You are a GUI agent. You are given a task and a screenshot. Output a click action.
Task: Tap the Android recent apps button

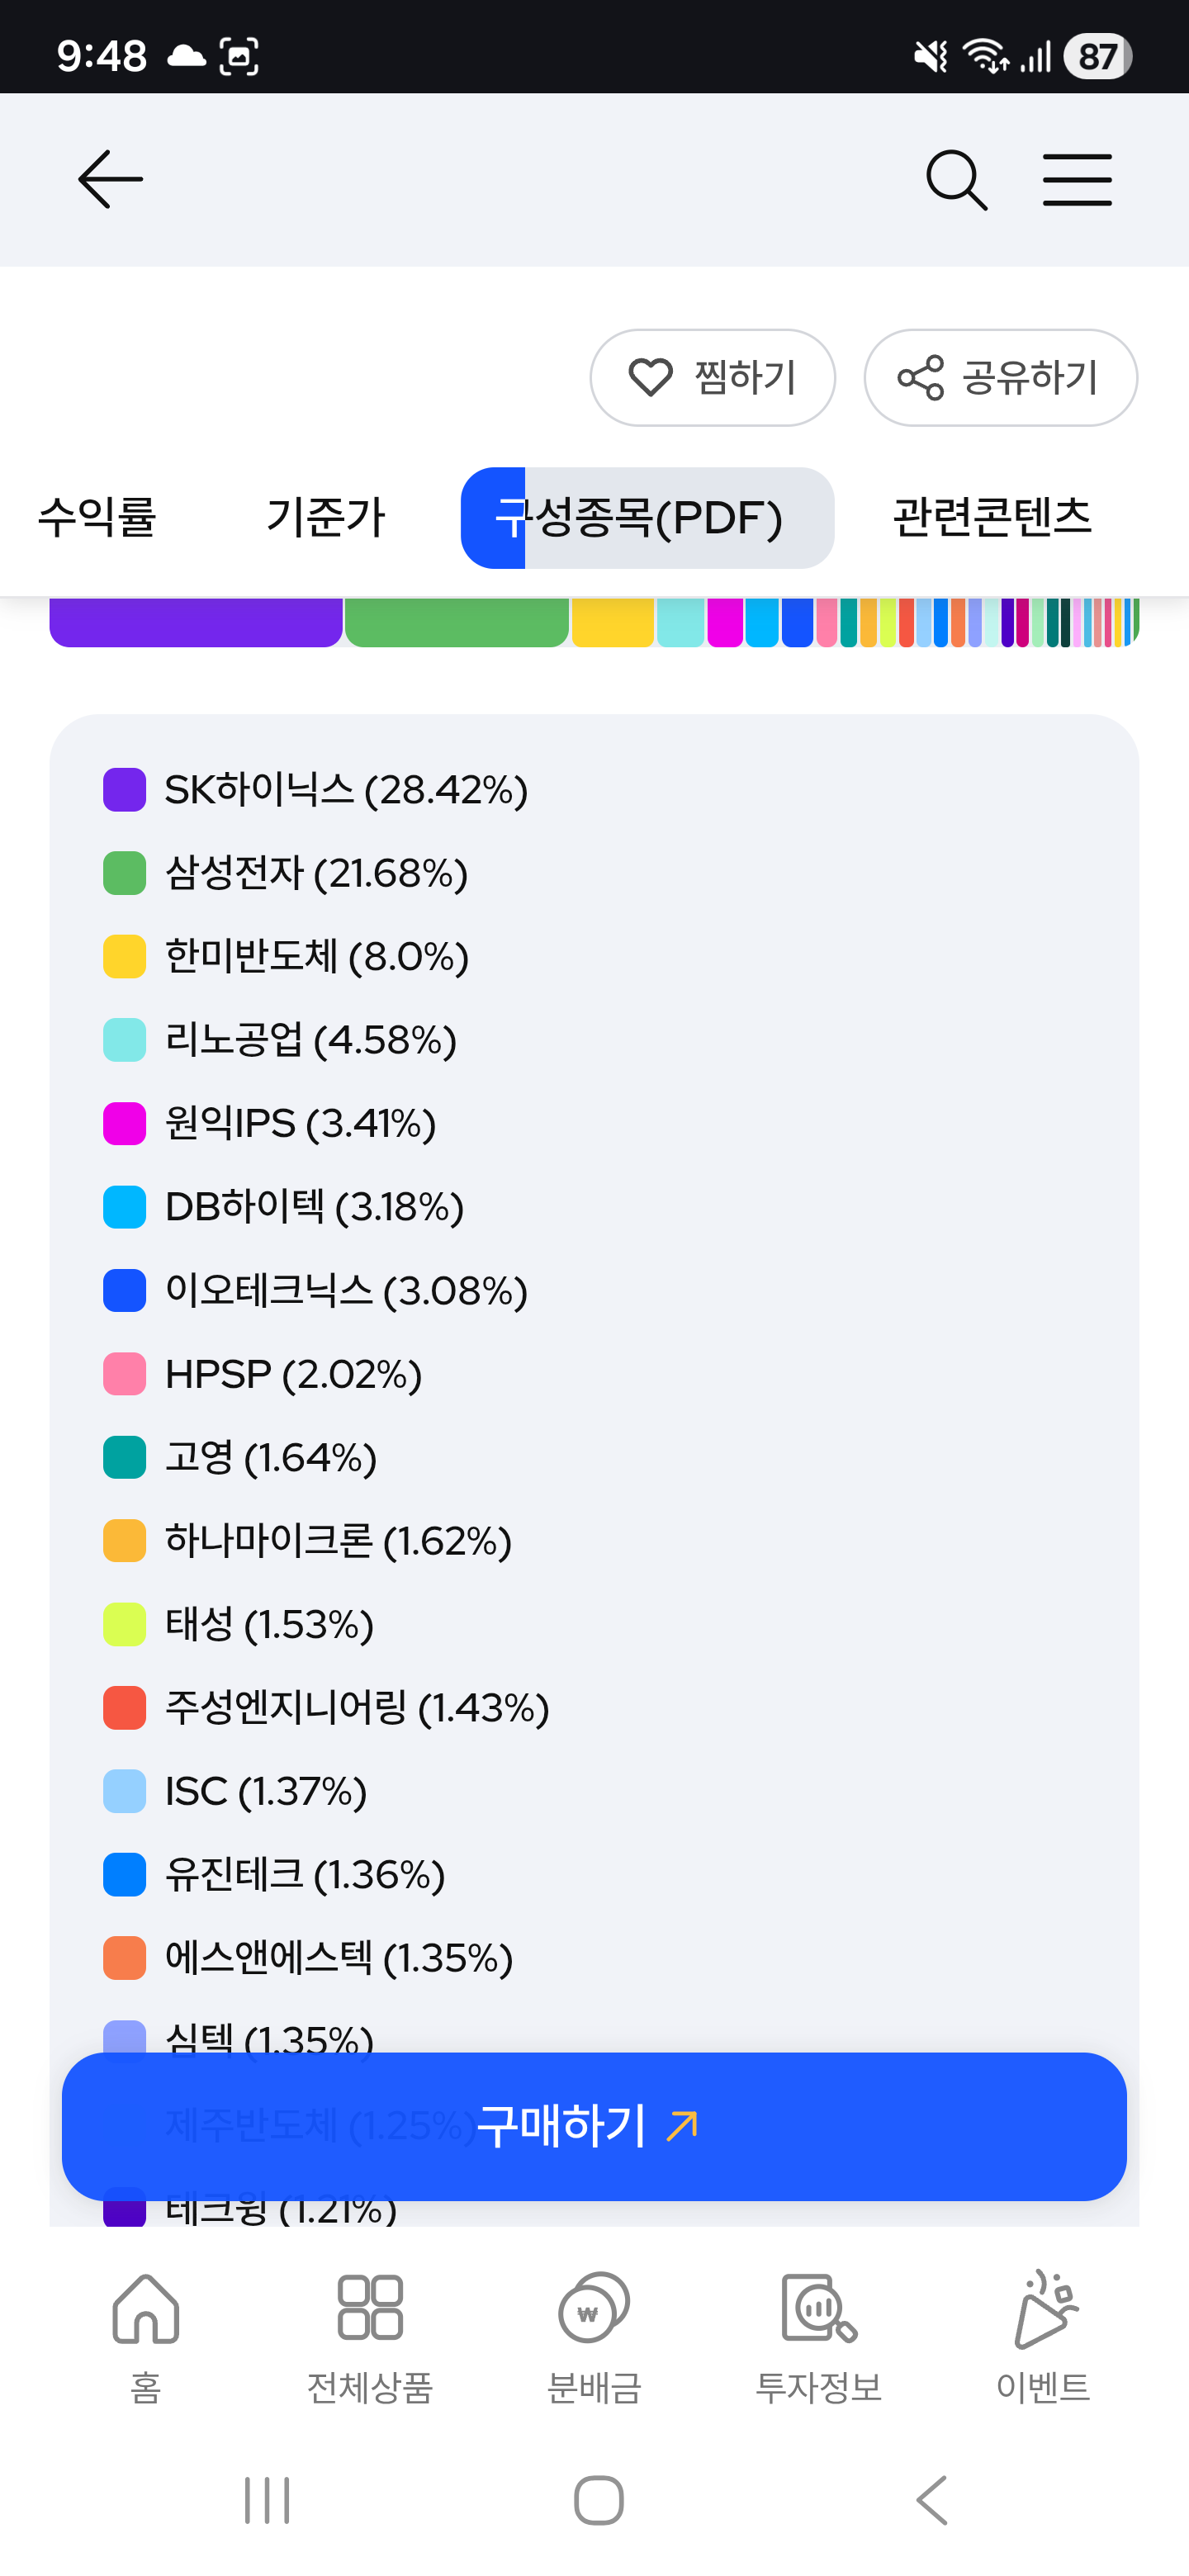[267, 2500]
